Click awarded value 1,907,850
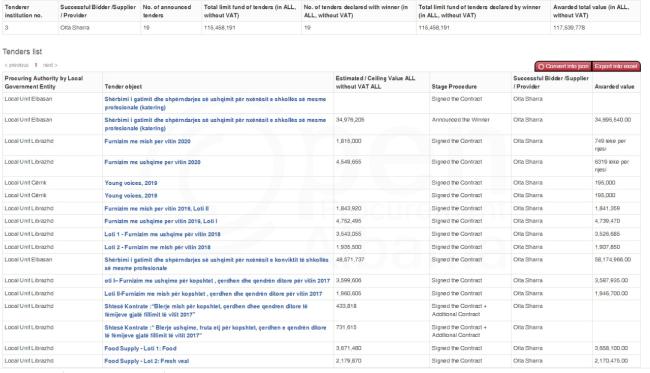 click(607, 247)
